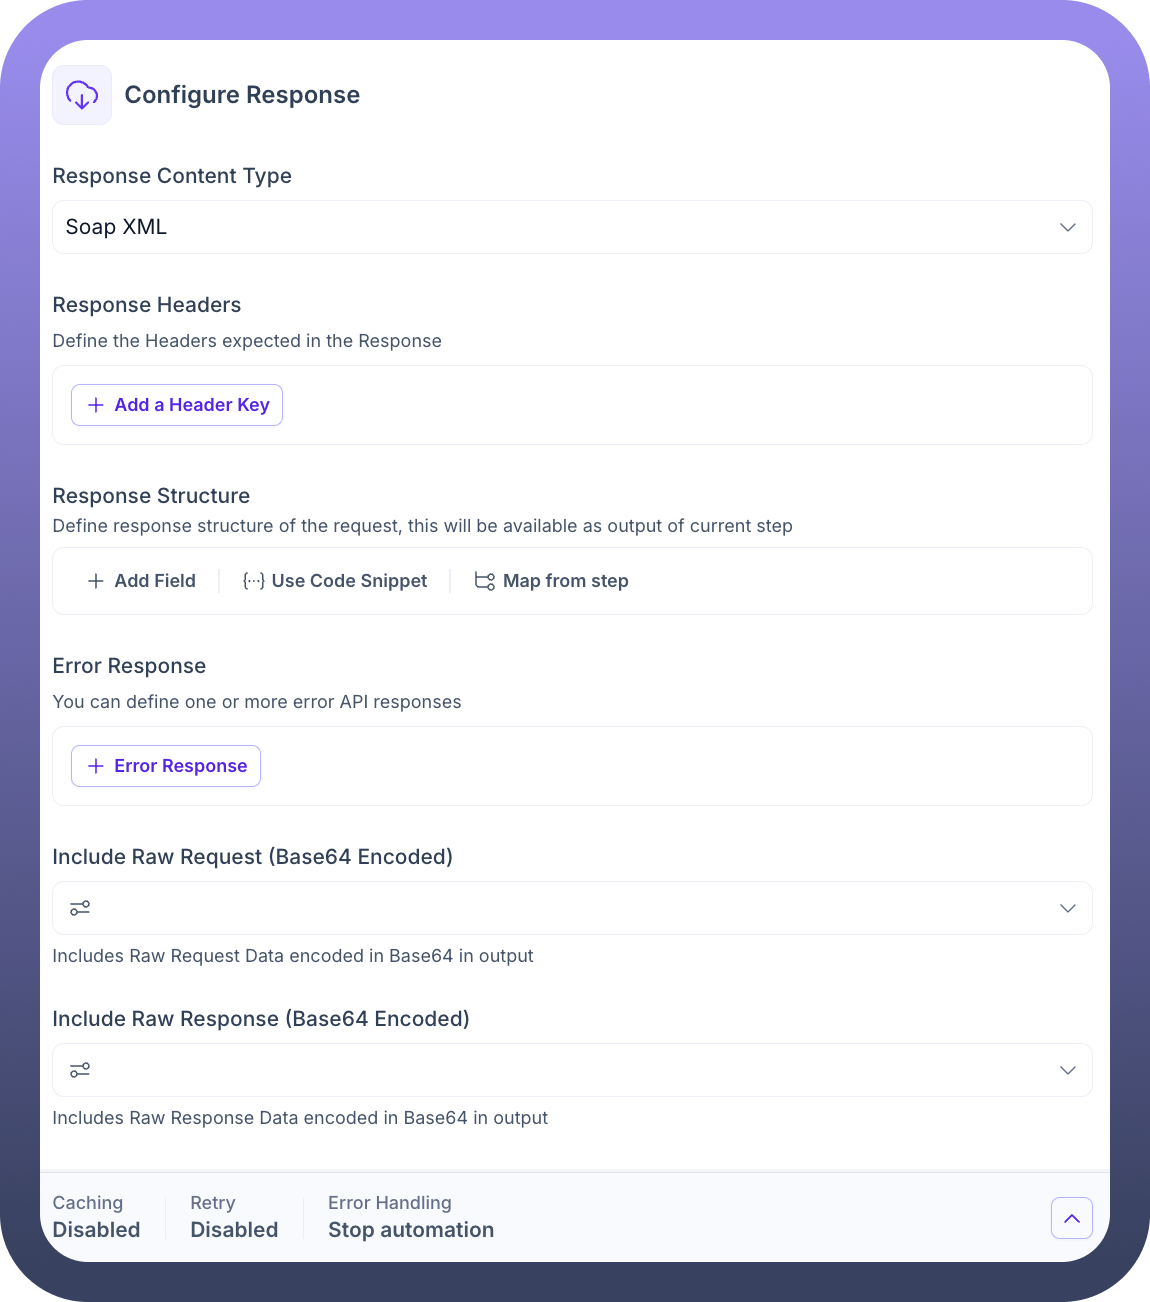
Task: Open Error Handling Stop automation setting
Action: pyautogui.click(x=410, y=1217)
